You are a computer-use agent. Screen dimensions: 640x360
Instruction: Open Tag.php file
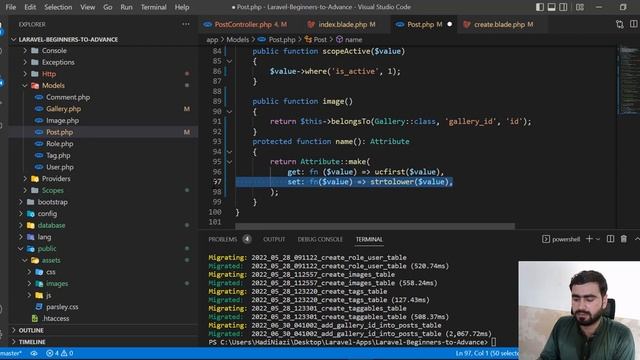58,156
